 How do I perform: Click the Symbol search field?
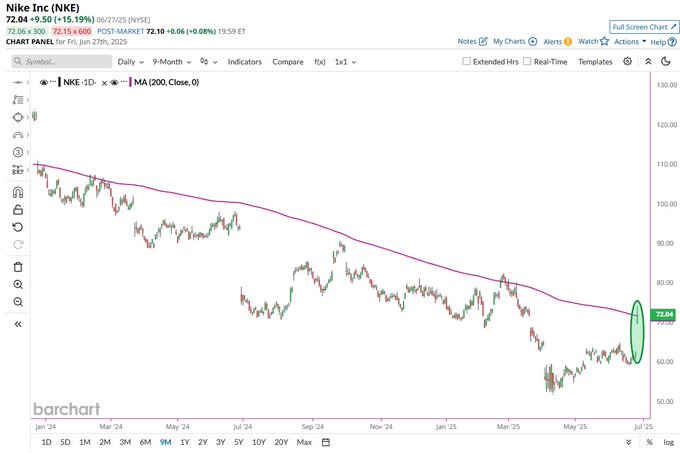(60, 61)
